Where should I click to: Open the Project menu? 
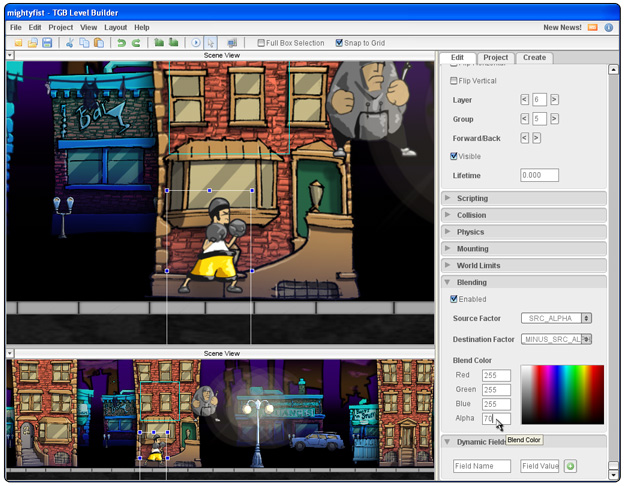click(x=61, y=28)
